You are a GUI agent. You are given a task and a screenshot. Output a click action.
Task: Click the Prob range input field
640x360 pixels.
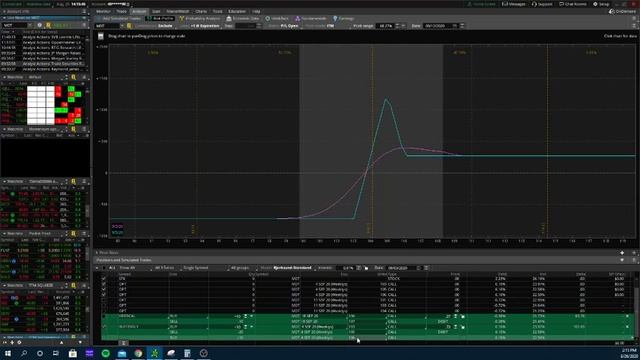pyautogui.click(x=385, y=26)
